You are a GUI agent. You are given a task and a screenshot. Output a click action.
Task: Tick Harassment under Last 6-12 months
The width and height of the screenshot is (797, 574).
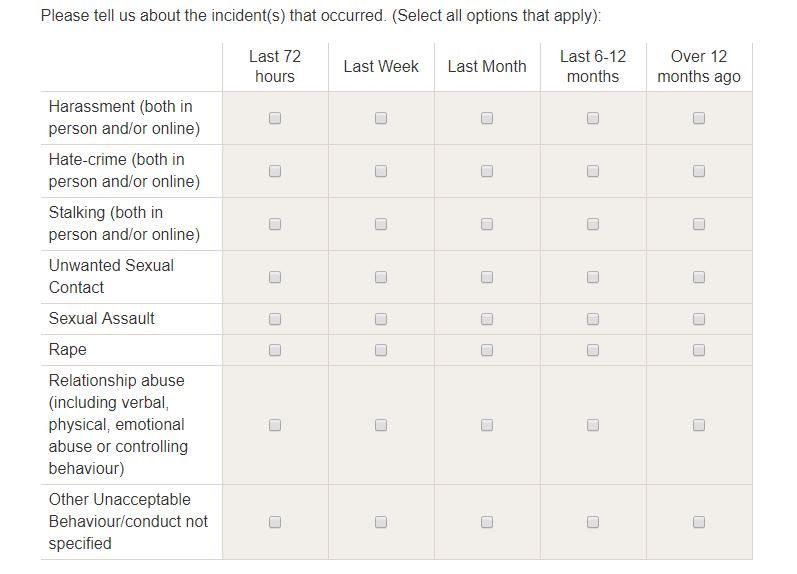pyautogui.click(x=593, y=118)
